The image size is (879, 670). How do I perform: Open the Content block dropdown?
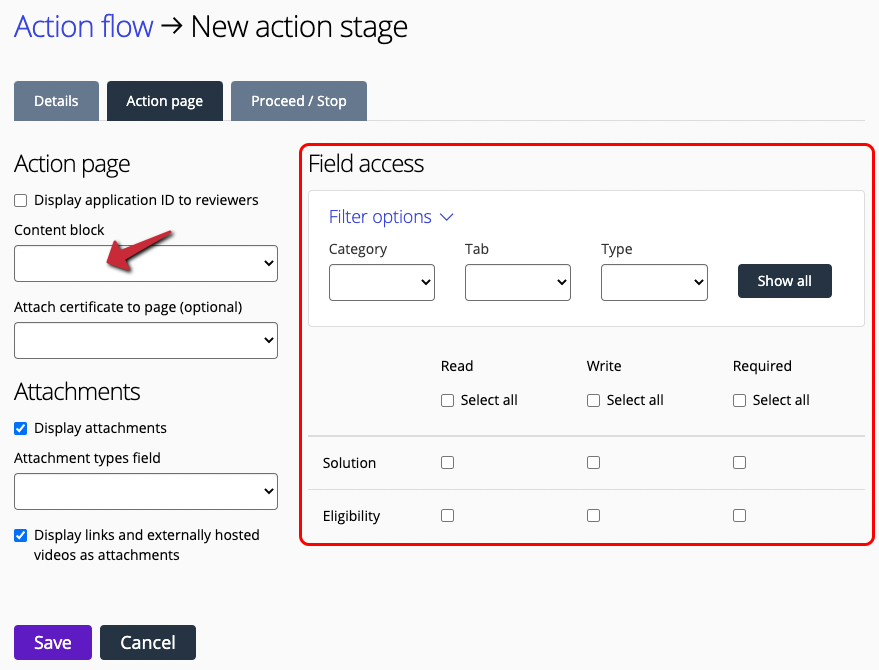[146, 264]
